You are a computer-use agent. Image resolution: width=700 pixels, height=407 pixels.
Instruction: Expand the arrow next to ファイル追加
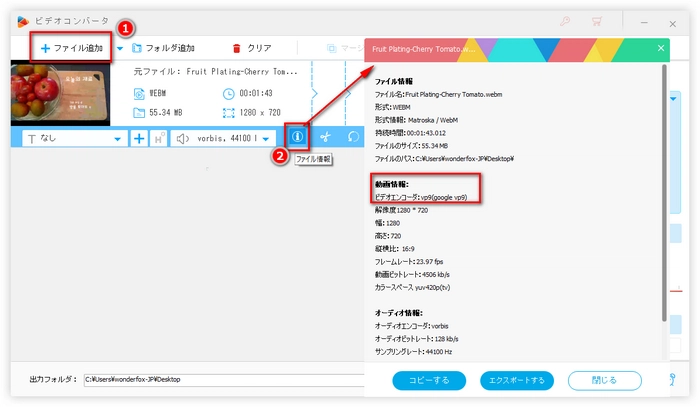[x=120, y=48]
